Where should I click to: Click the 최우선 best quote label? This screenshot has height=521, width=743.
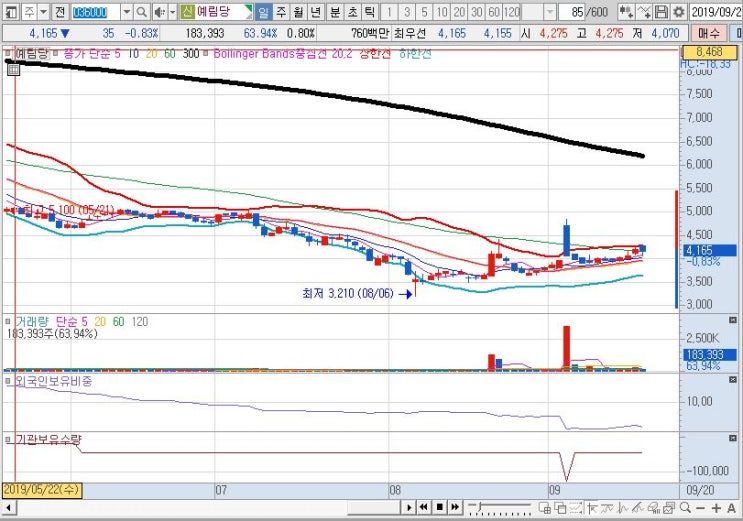[x=410, y=33]
